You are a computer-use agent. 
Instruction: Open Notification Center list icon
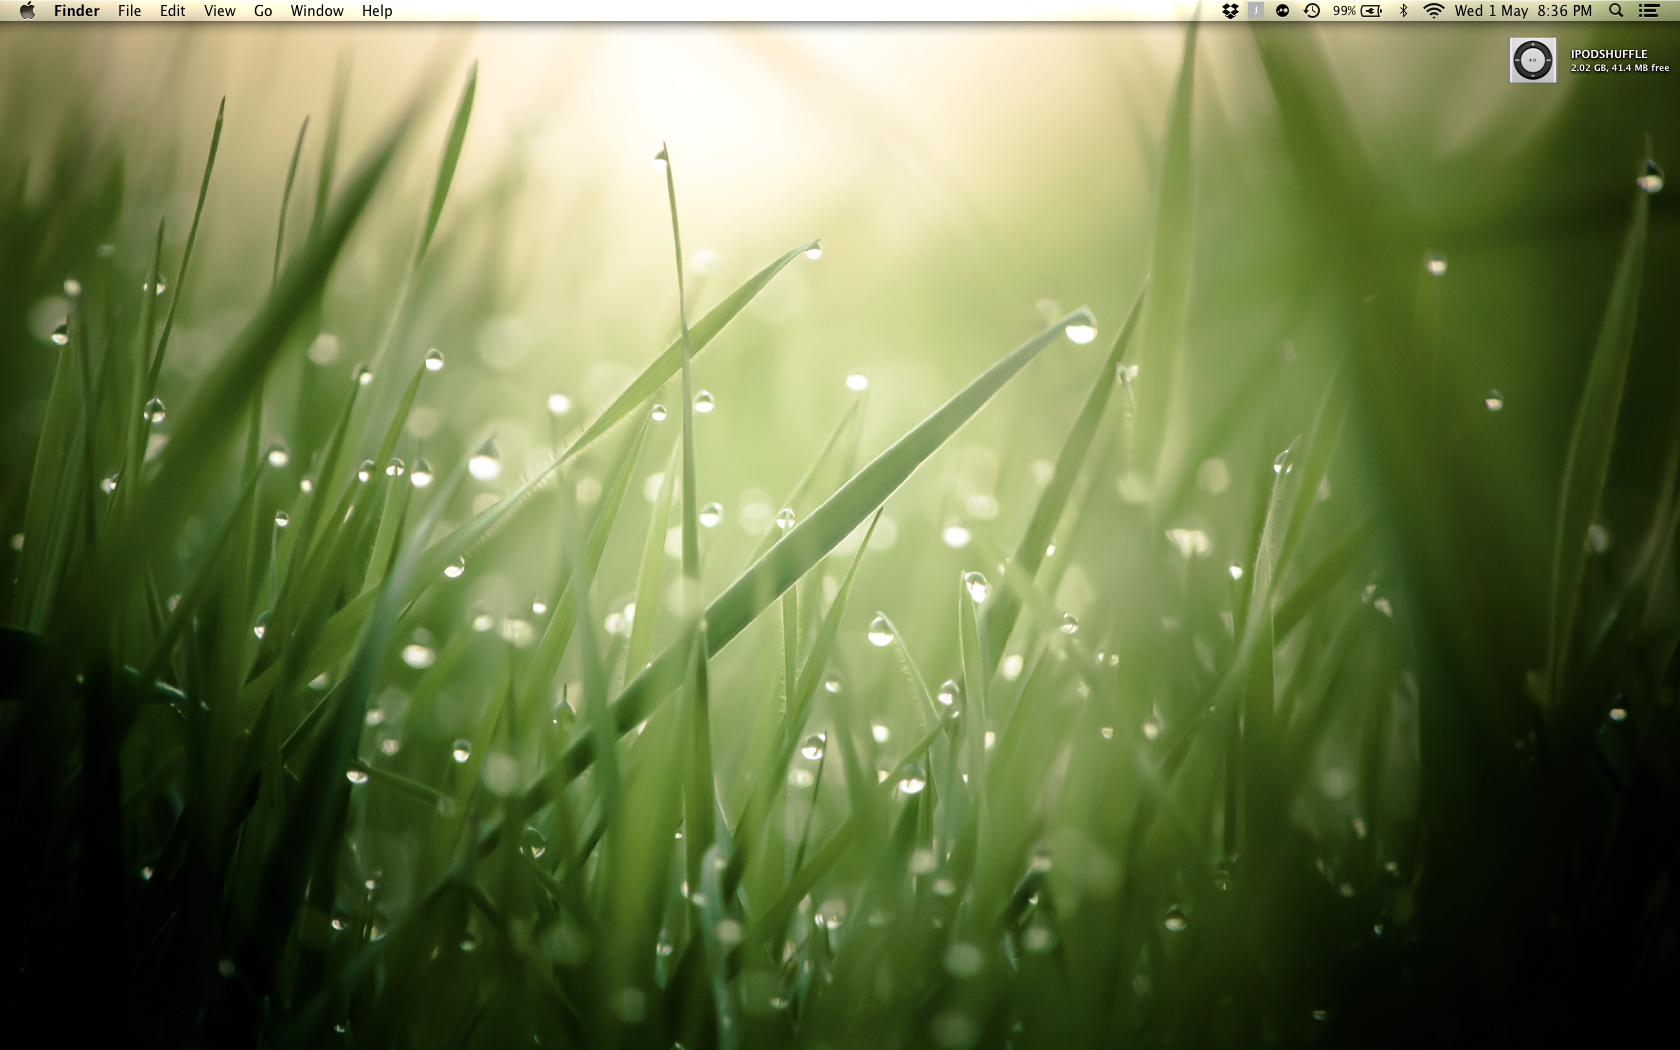point(1650,11)
